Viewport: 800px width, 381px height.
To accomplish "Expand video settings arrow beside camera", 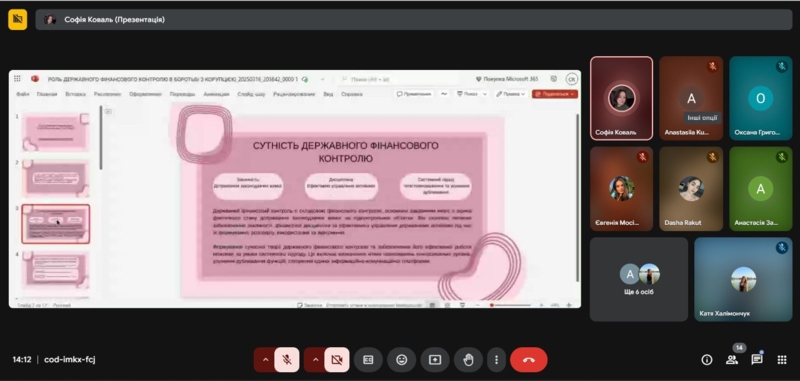I will point(315,360).
